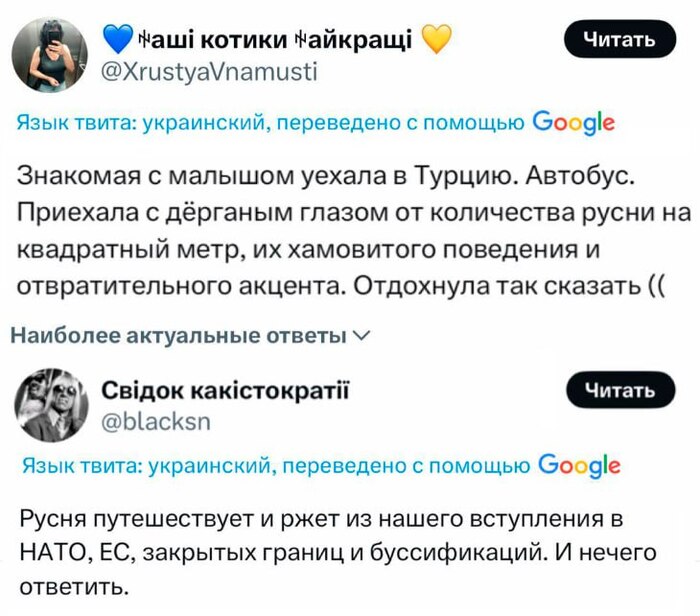Follow XrustyaVnamusti with the Читать button
Image resolution: width=700 pixels, height=616 pixels.
(x=620, y=39)
